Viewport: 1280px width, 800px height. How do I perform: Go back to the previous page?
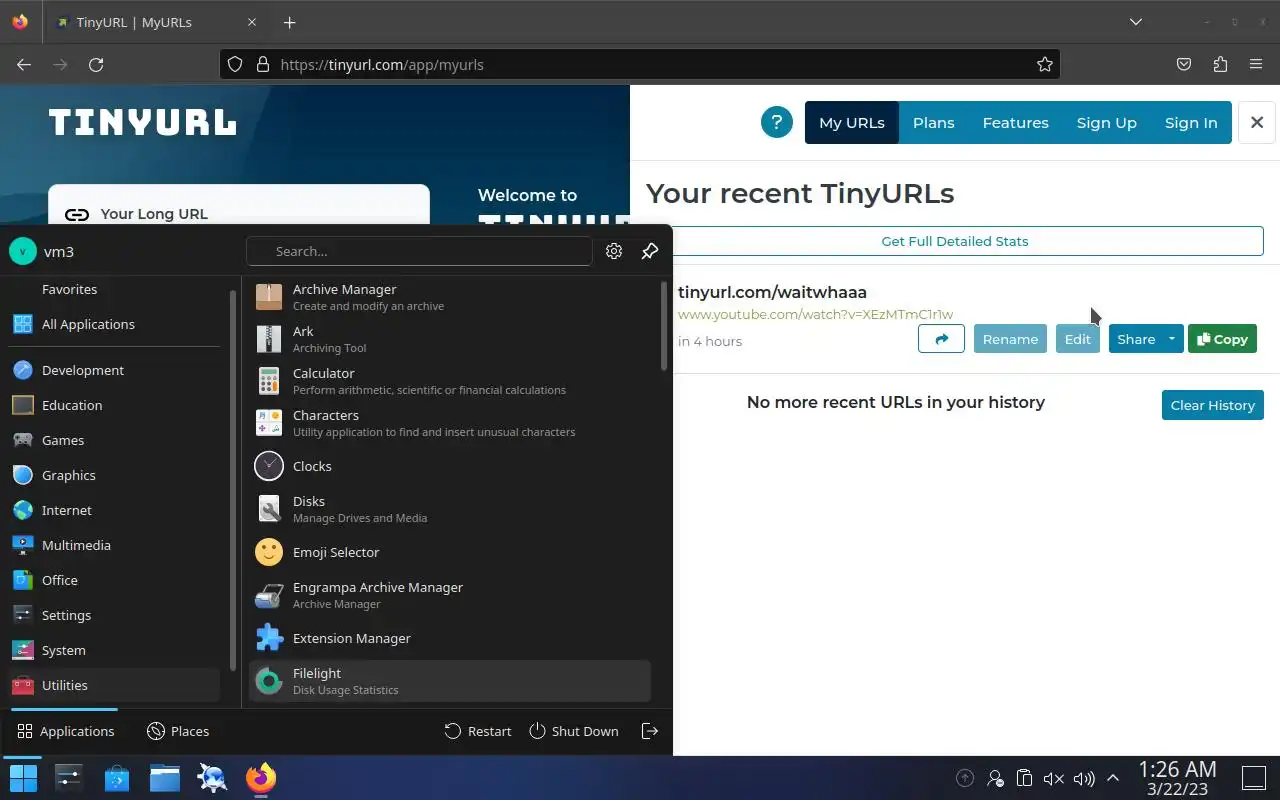[x=24, y=64]
